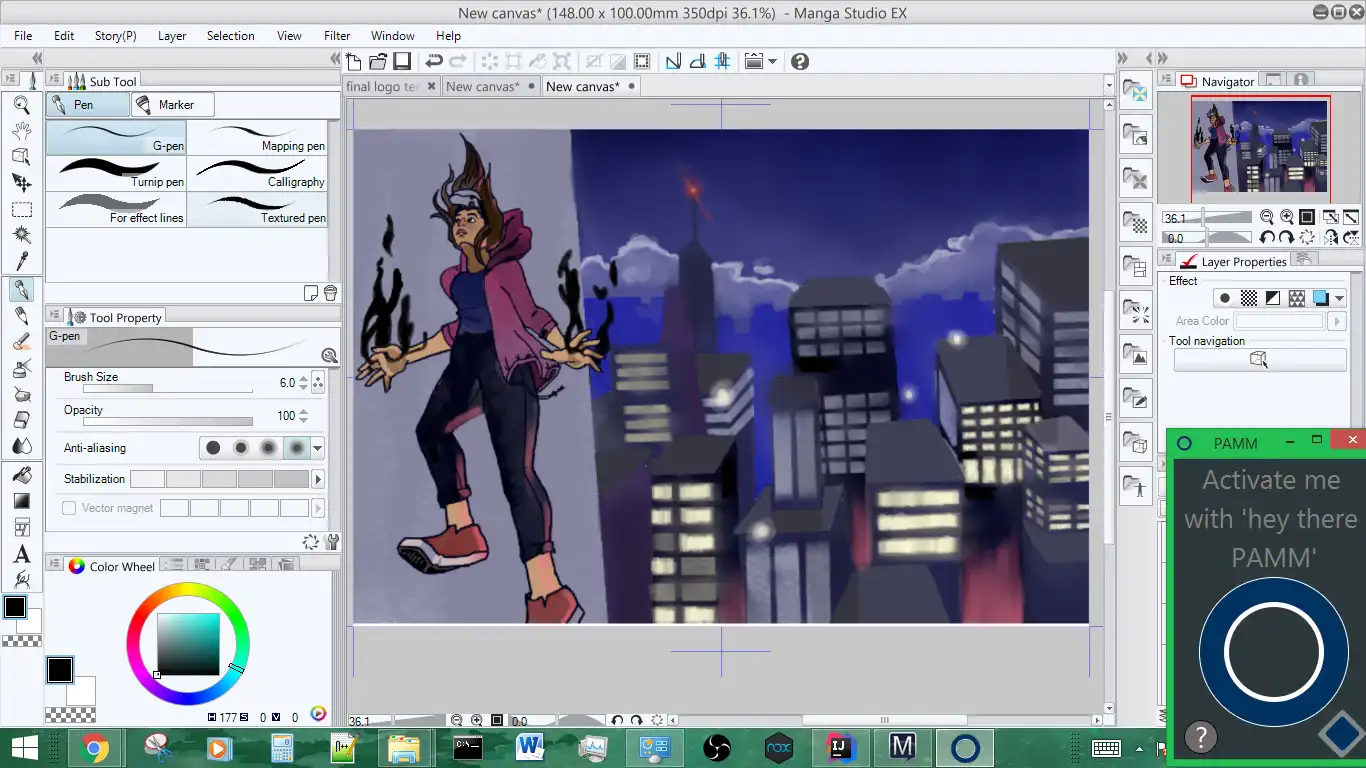Open the Filter menu
1366x768 pixels.
pyautogui.click(x=337, y=35)
